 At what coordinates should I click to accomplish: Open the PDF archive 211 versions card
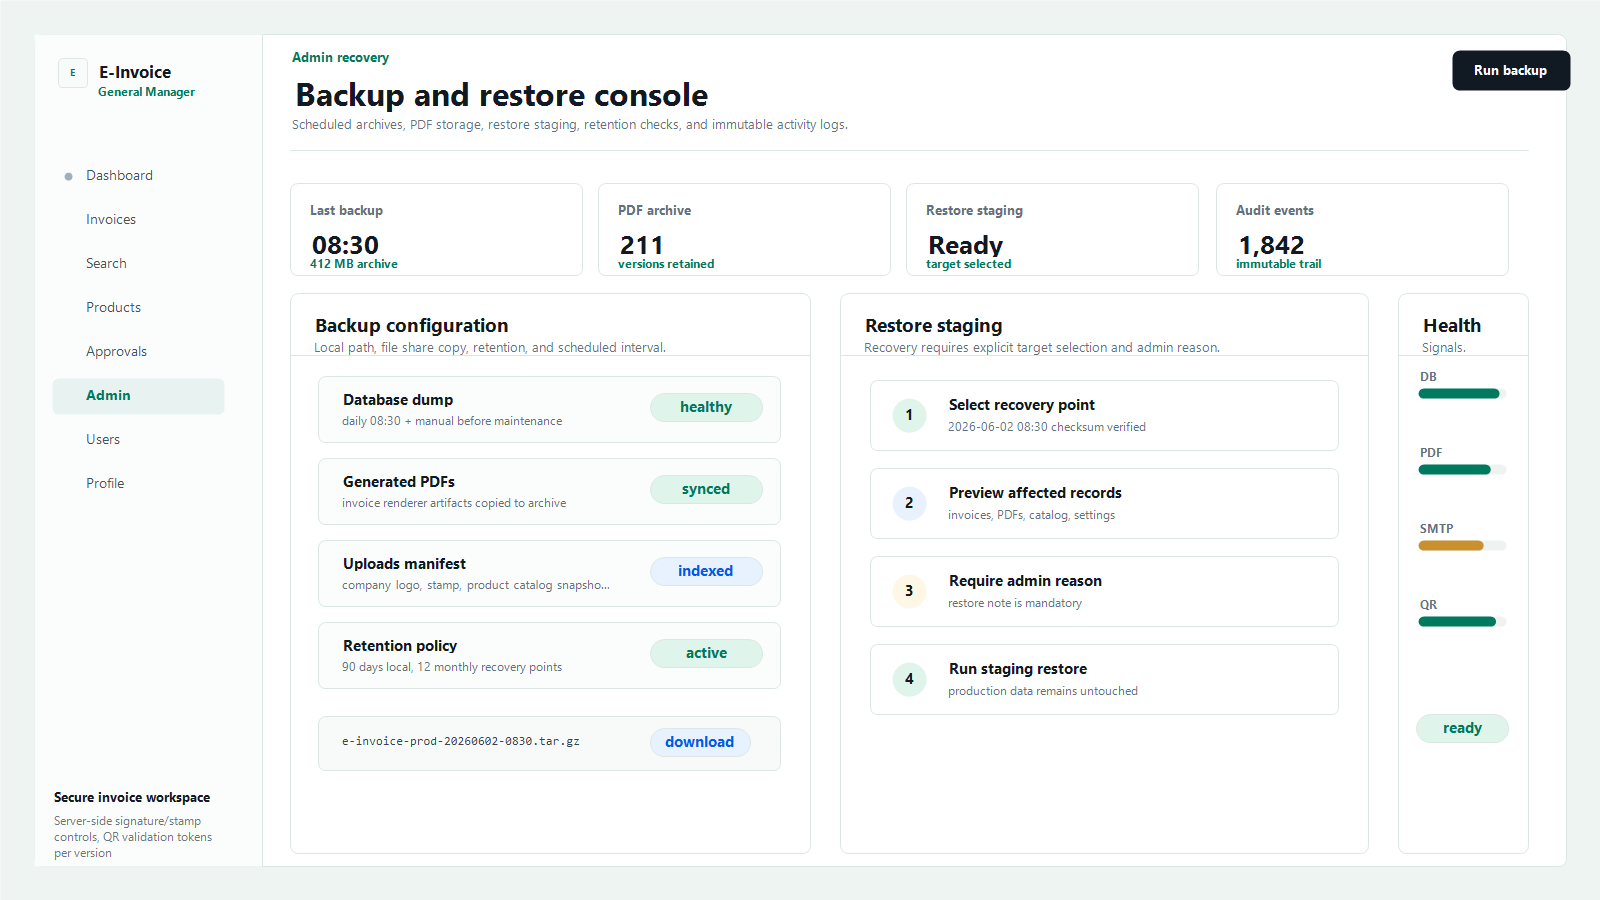click(744, 230)
